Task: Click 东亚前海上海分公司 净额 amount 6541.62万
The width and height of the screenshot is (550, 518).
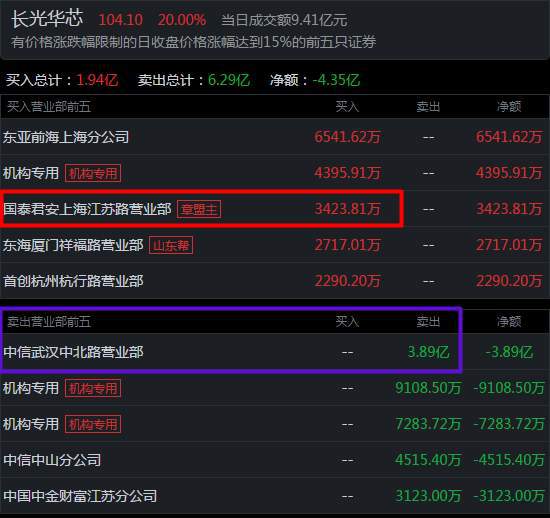Action: [x=509, y=137]
